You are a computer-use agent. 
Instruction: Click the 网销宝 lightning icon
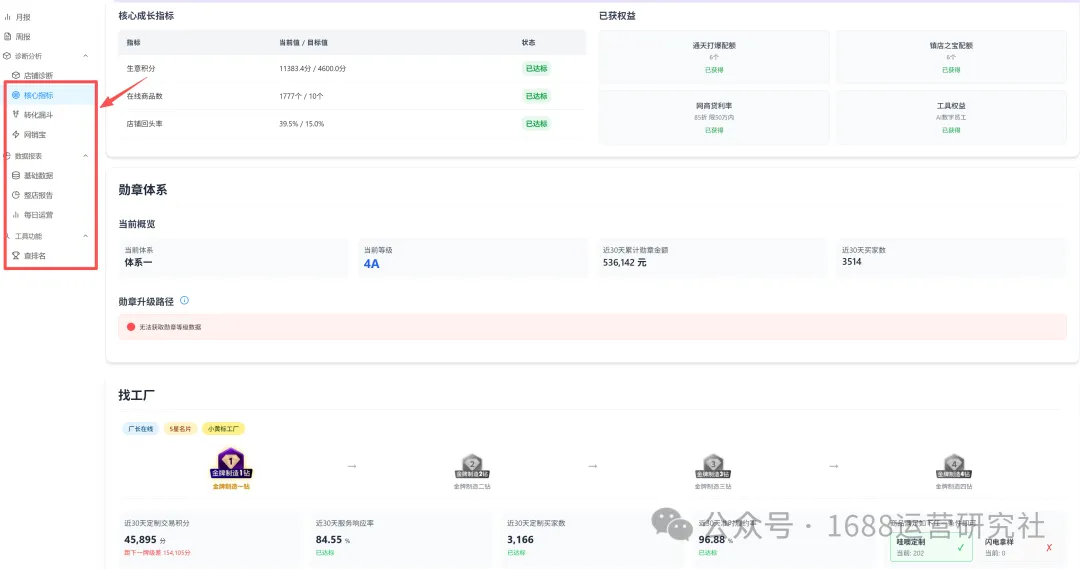tap(16, 134)
